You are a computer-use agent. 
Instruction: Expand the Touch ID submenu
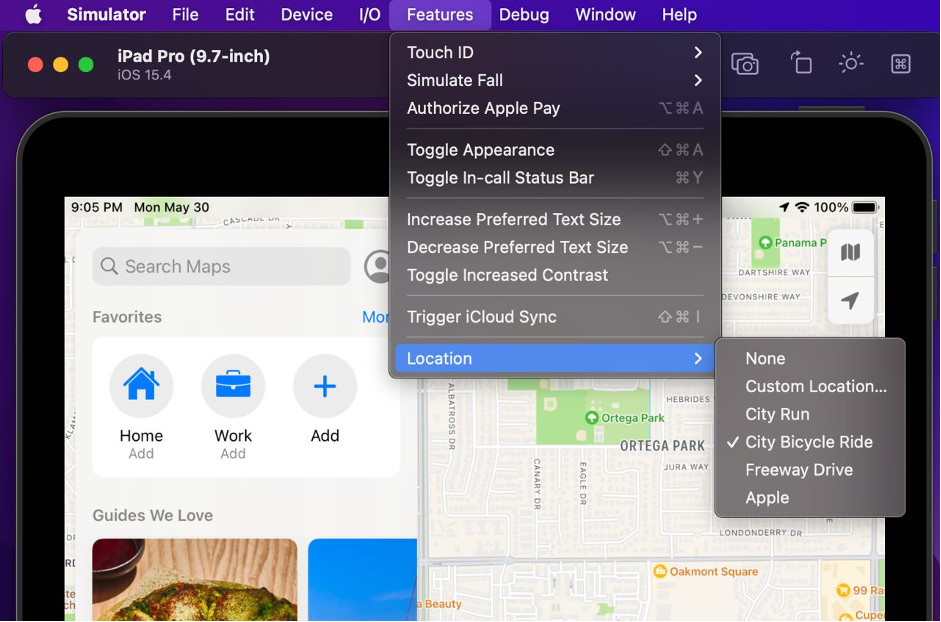click(555, 53)
